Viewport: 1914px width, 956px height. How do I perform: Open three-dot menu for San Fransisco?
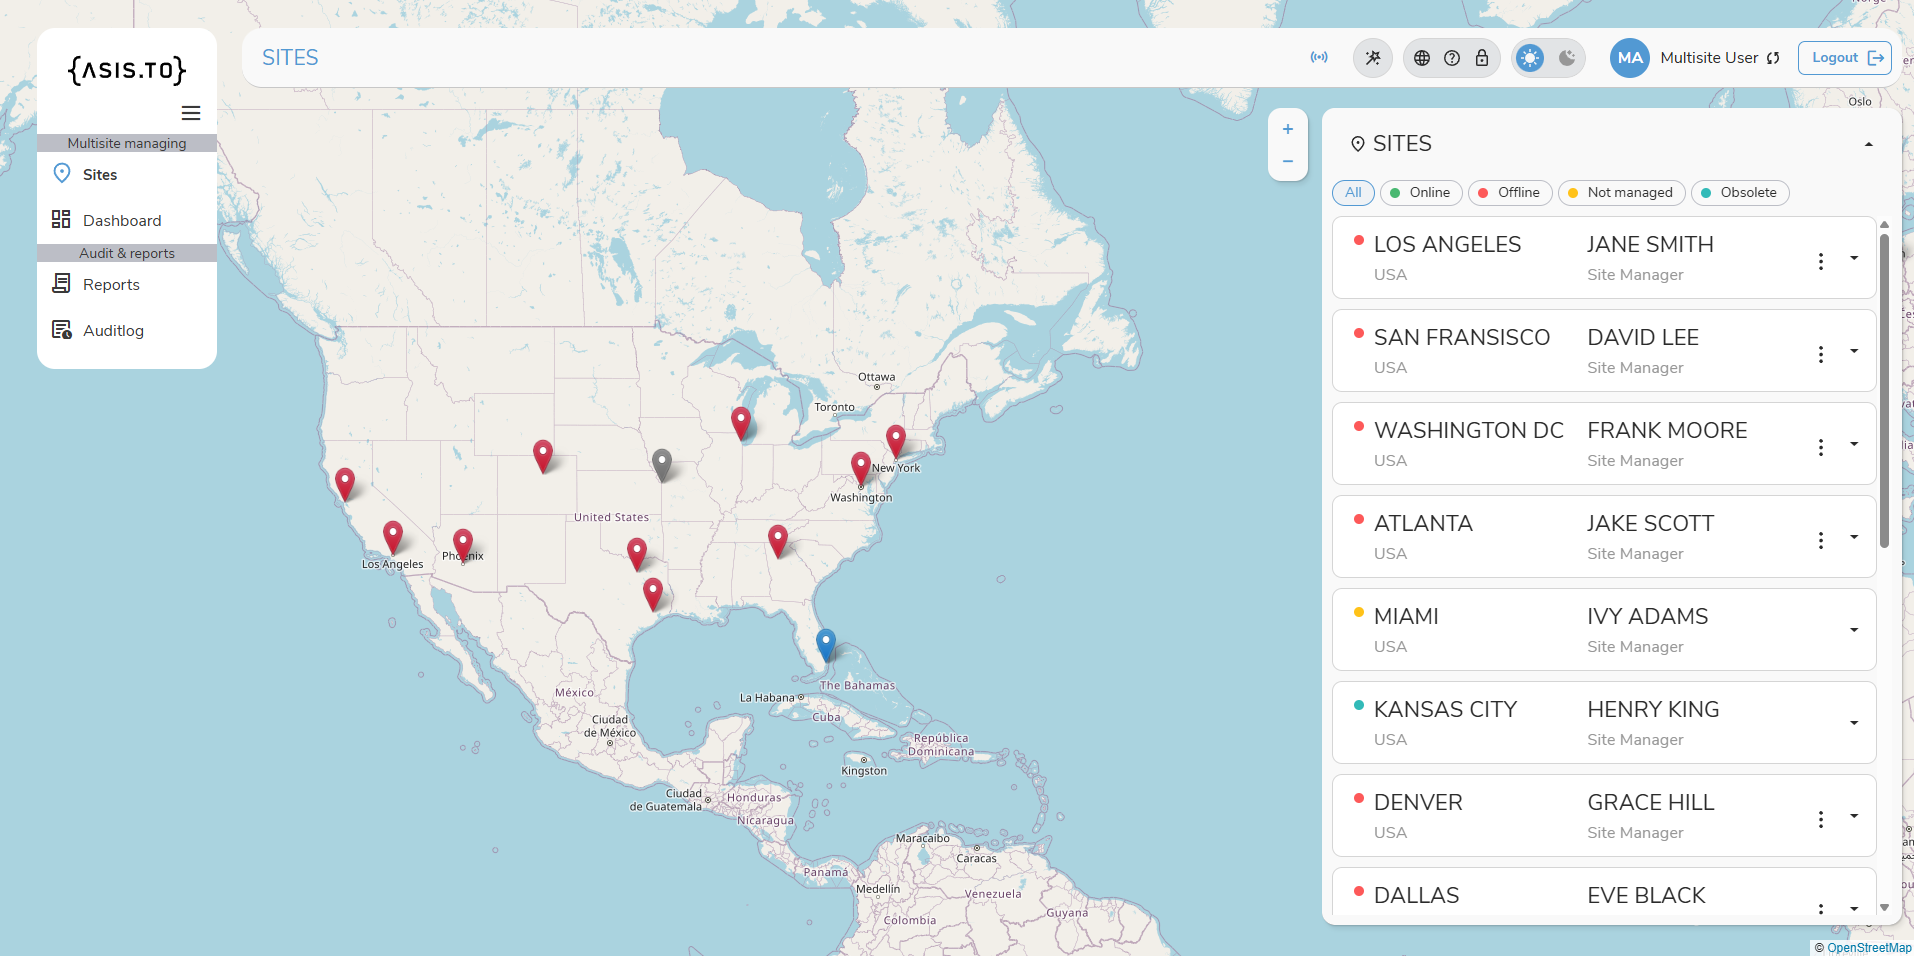pyautogui.click(x=1821, y=354)
